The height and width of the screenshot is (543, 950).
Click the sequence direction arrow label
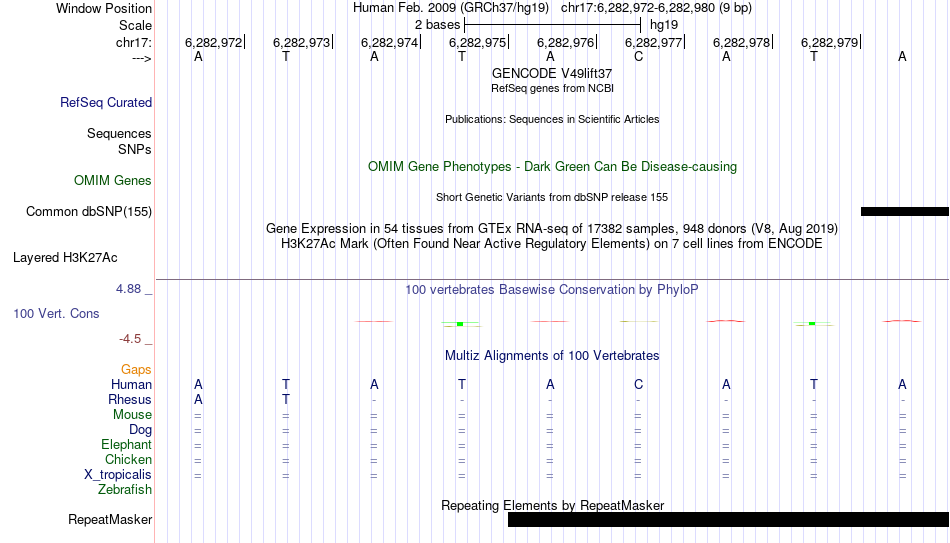142,58
